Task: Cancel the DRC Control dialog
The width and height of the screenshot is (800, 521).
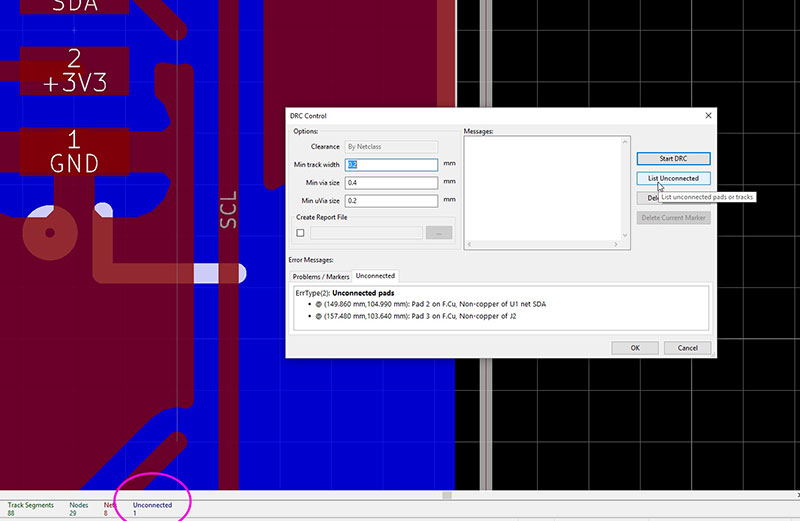Action: (x=687, y=348)
